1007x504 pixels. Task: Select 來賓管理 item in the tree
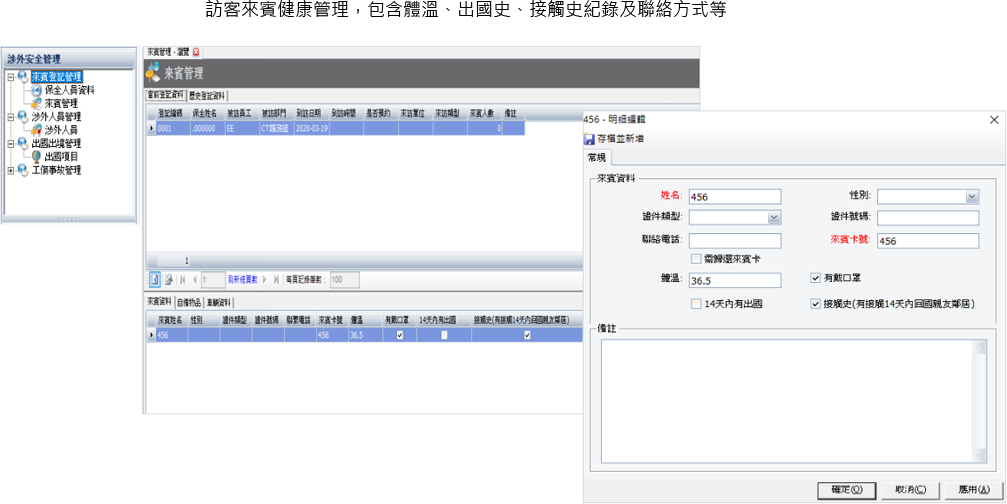tap(60, 103)
